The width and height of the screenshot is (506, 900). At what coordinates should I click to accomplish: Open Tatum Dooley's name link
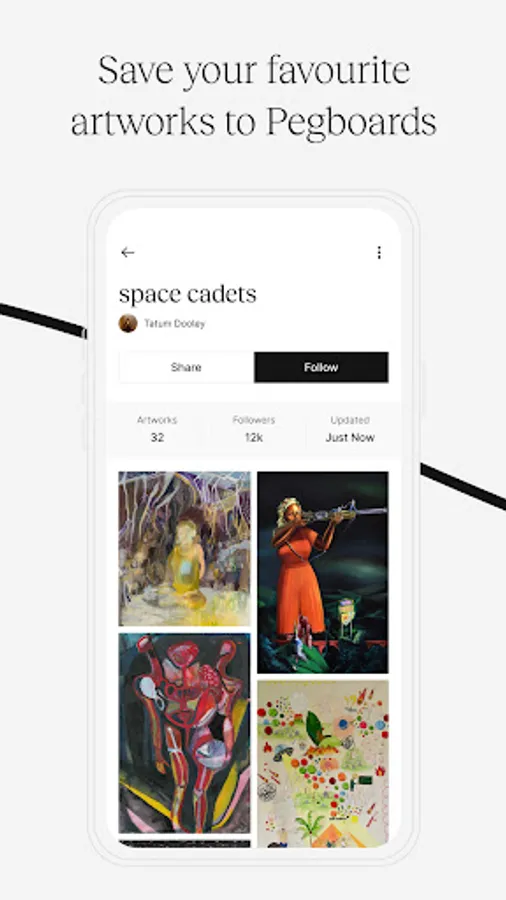pos(174,324)
